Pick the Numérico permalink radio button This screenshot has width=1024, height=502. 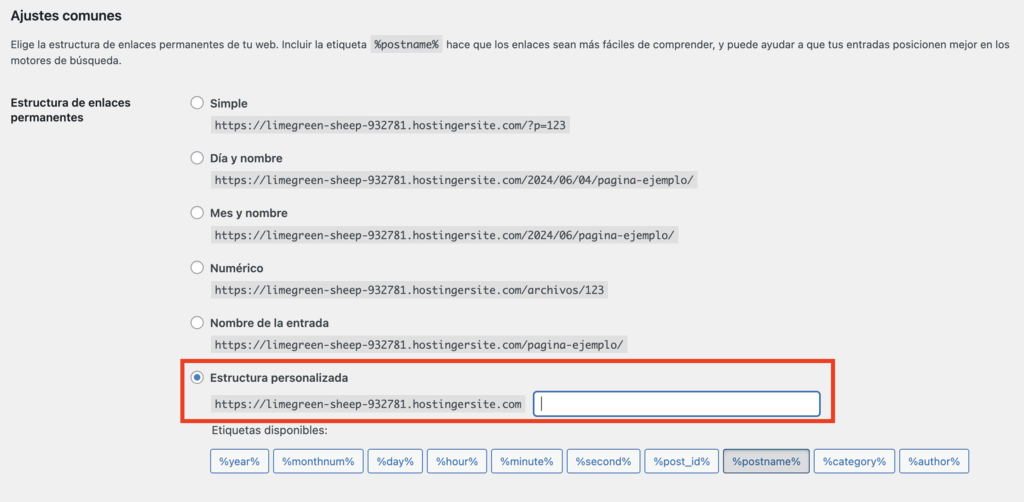click(x=197, y=267)
